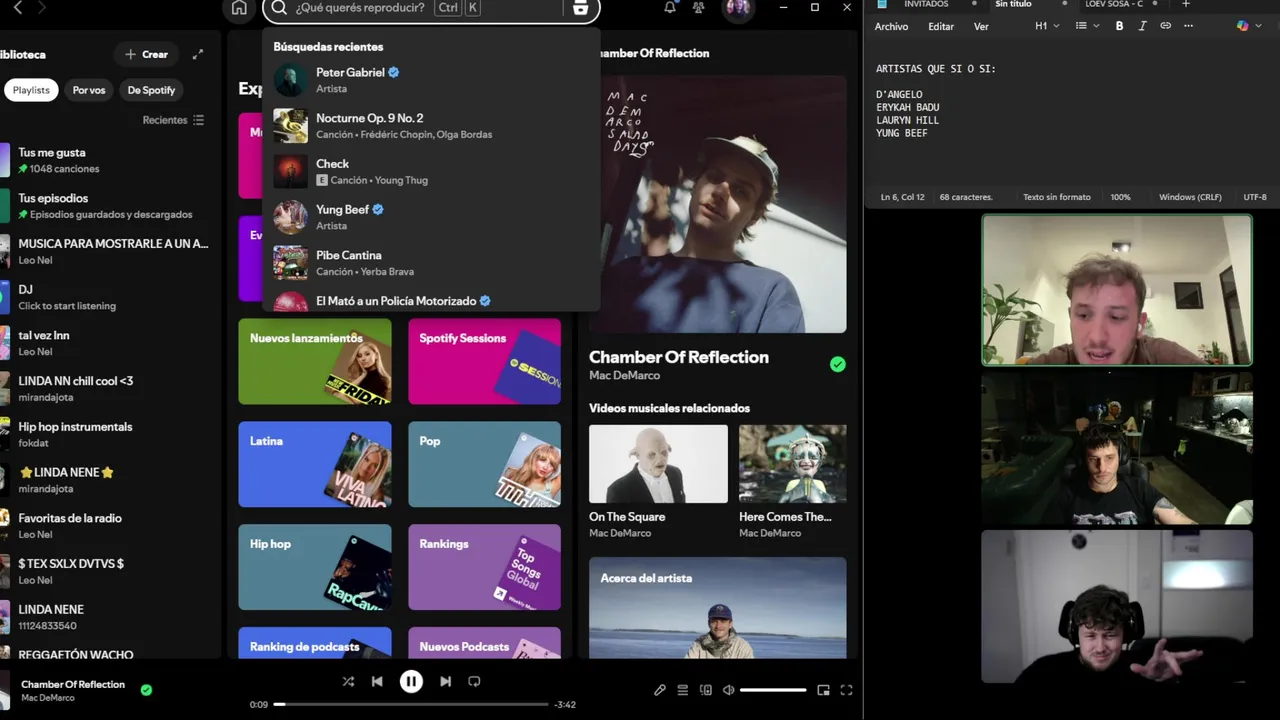Open miniplayer icon

click(x=823, y=690)
